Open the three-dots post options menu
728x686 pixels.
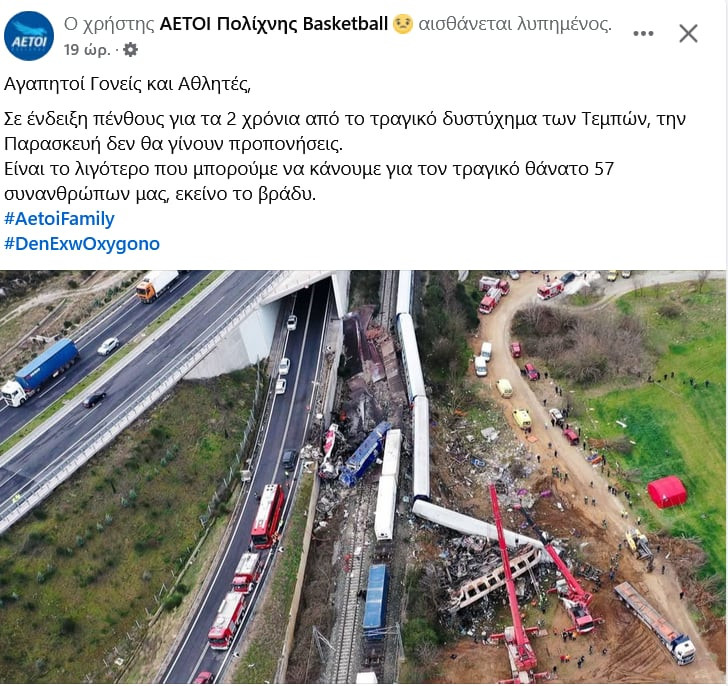click(x=643, y=33)
